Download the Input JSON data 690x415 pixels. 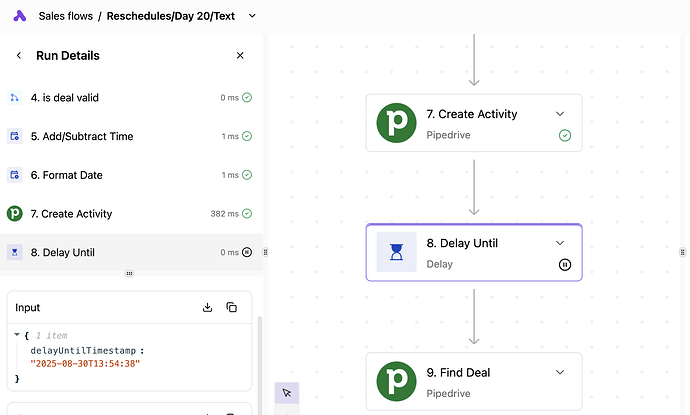pyautogui.click(x=208, y=307)
